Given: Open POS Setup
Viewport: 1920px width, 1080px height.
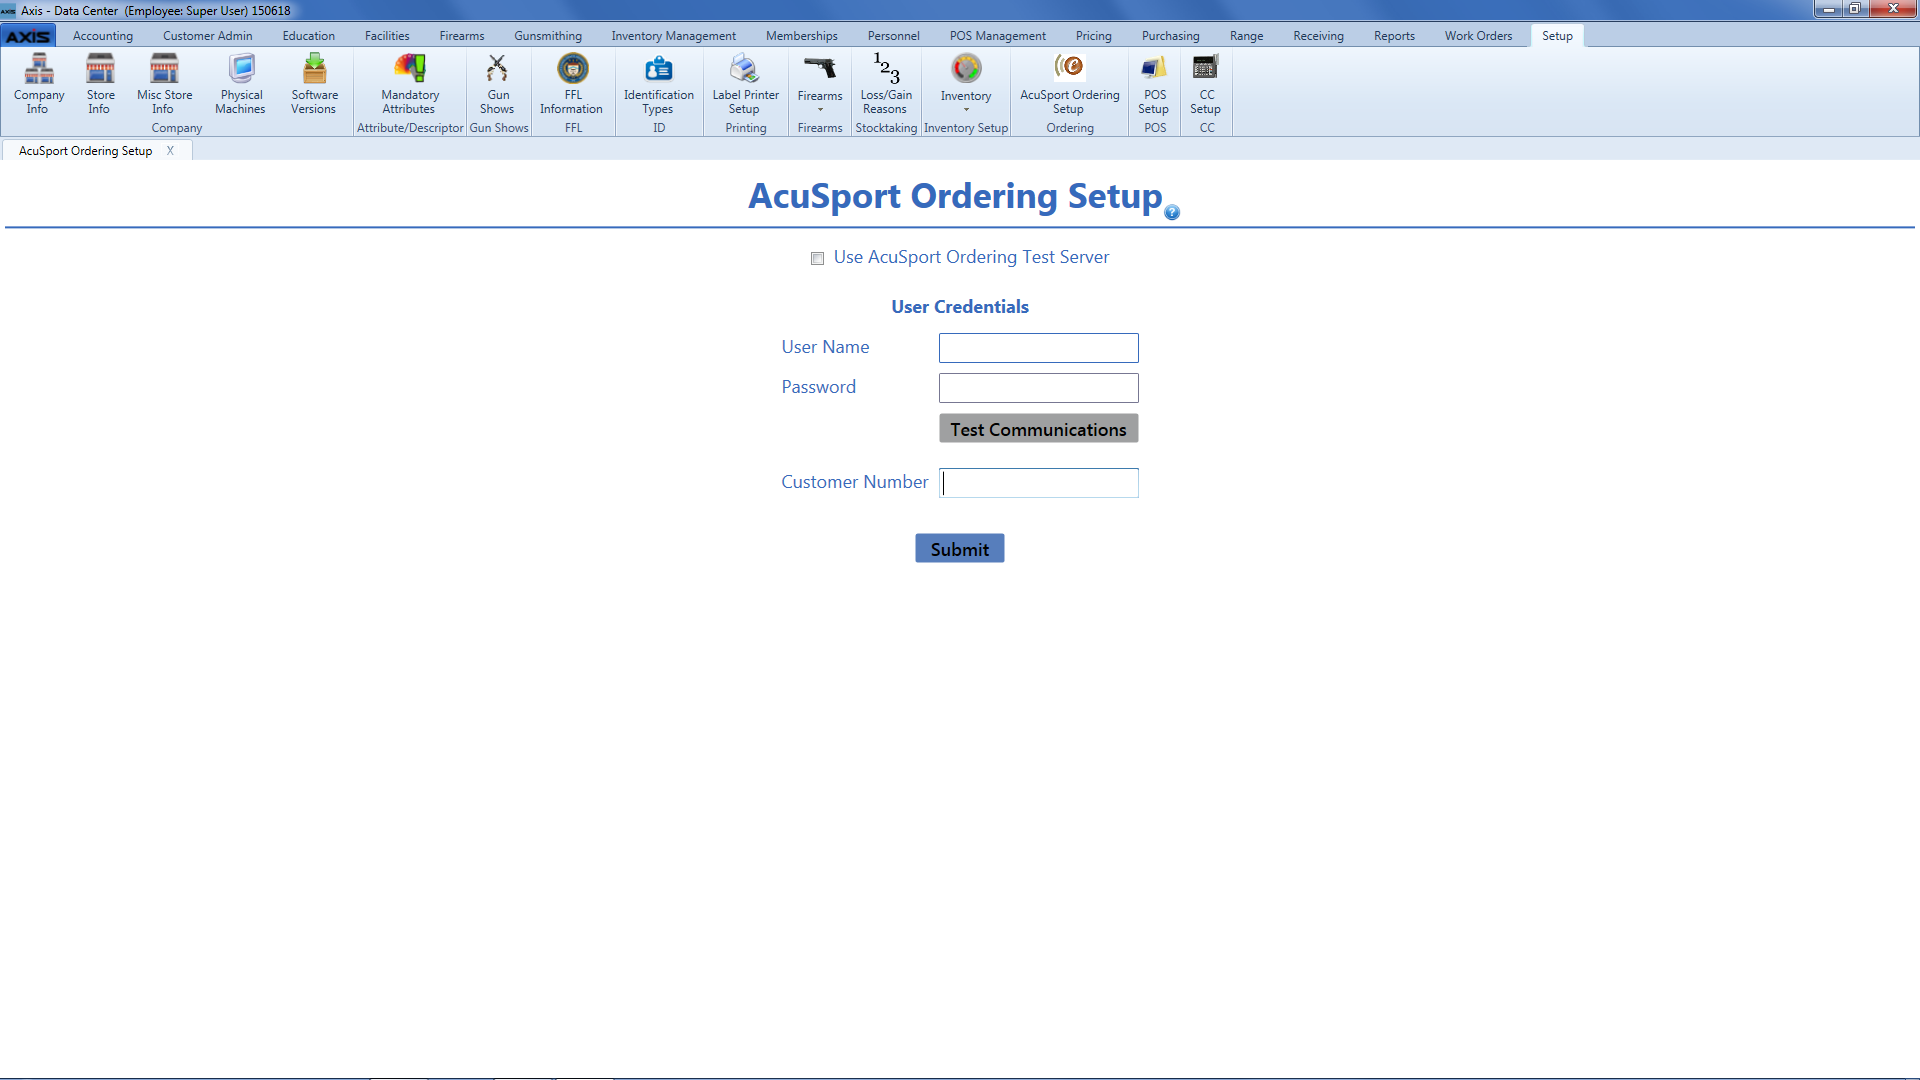Looking at the screenshot, I should point(1154,84).
